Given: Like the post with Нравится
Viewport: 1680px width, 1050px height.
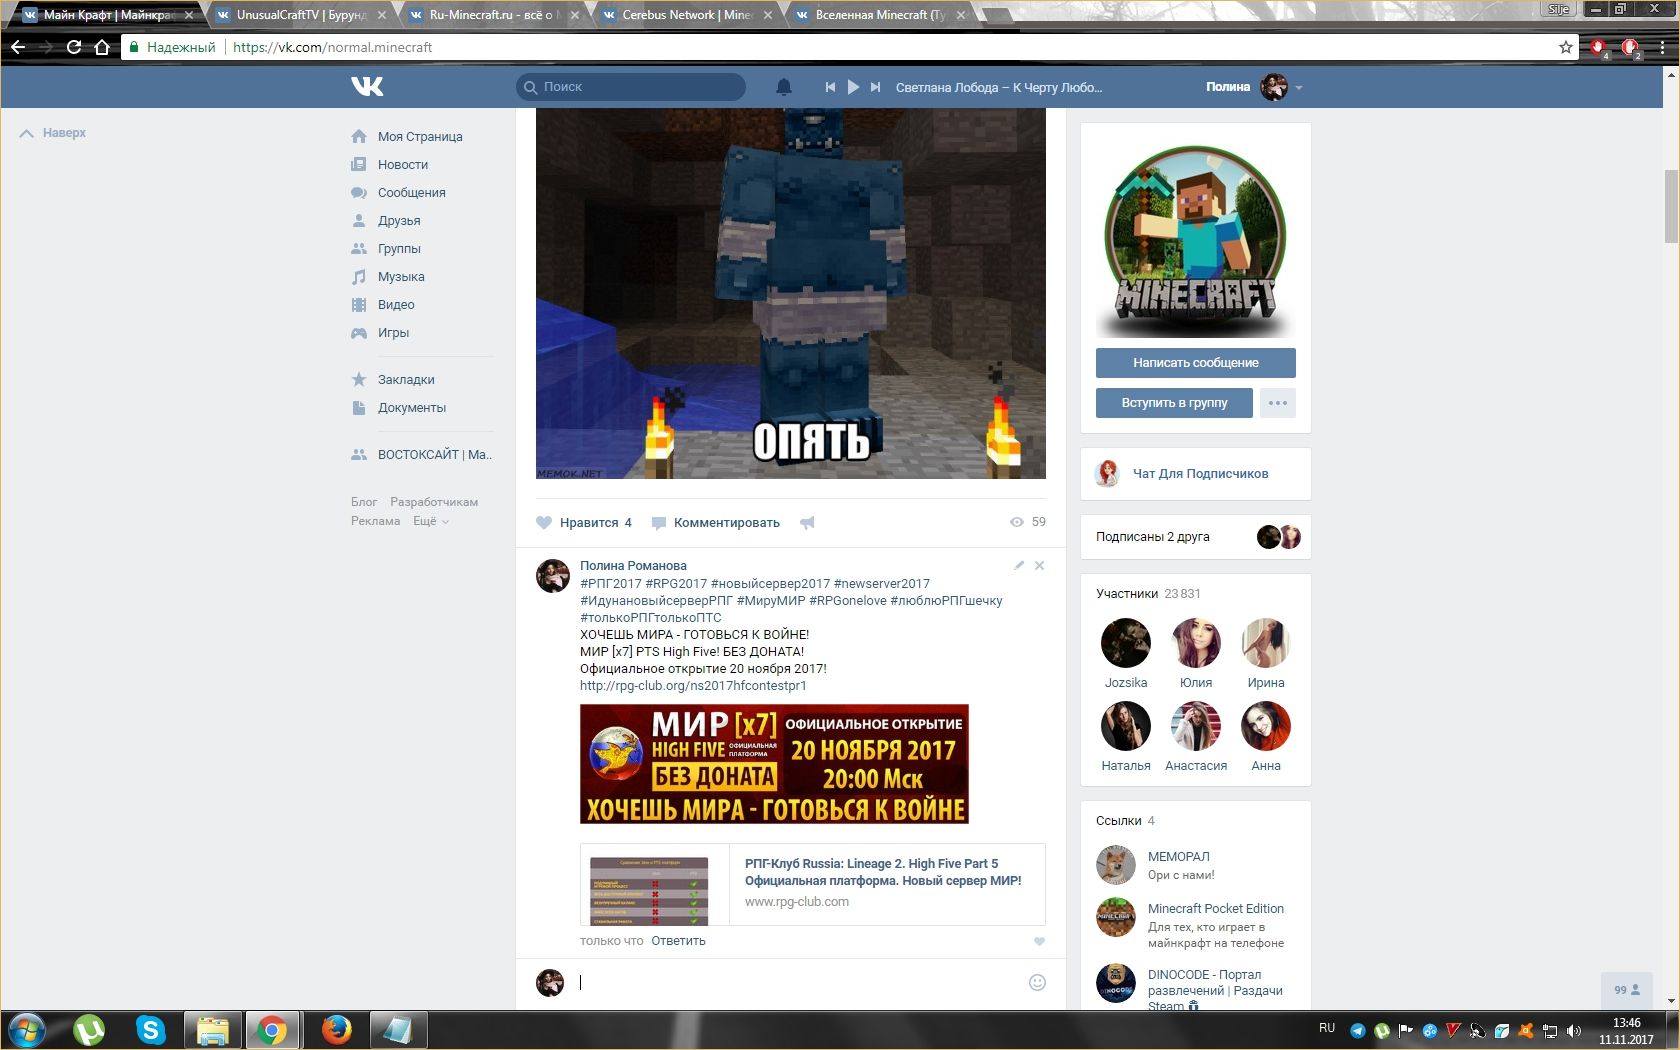Looking at the screenshot, I should pos(584,522).
